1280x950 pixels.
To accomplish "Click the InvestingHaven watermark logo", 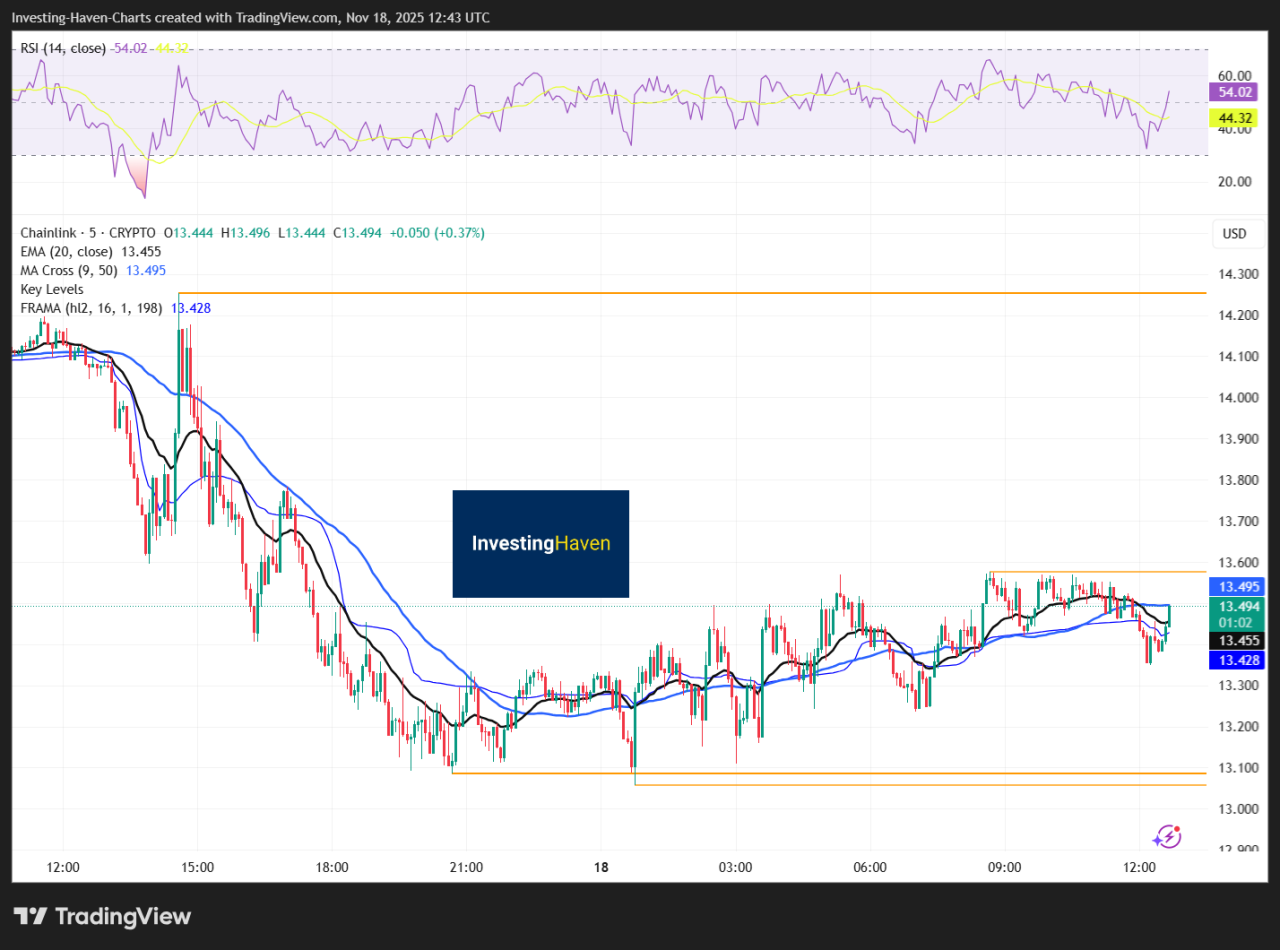I will point(541,544).
